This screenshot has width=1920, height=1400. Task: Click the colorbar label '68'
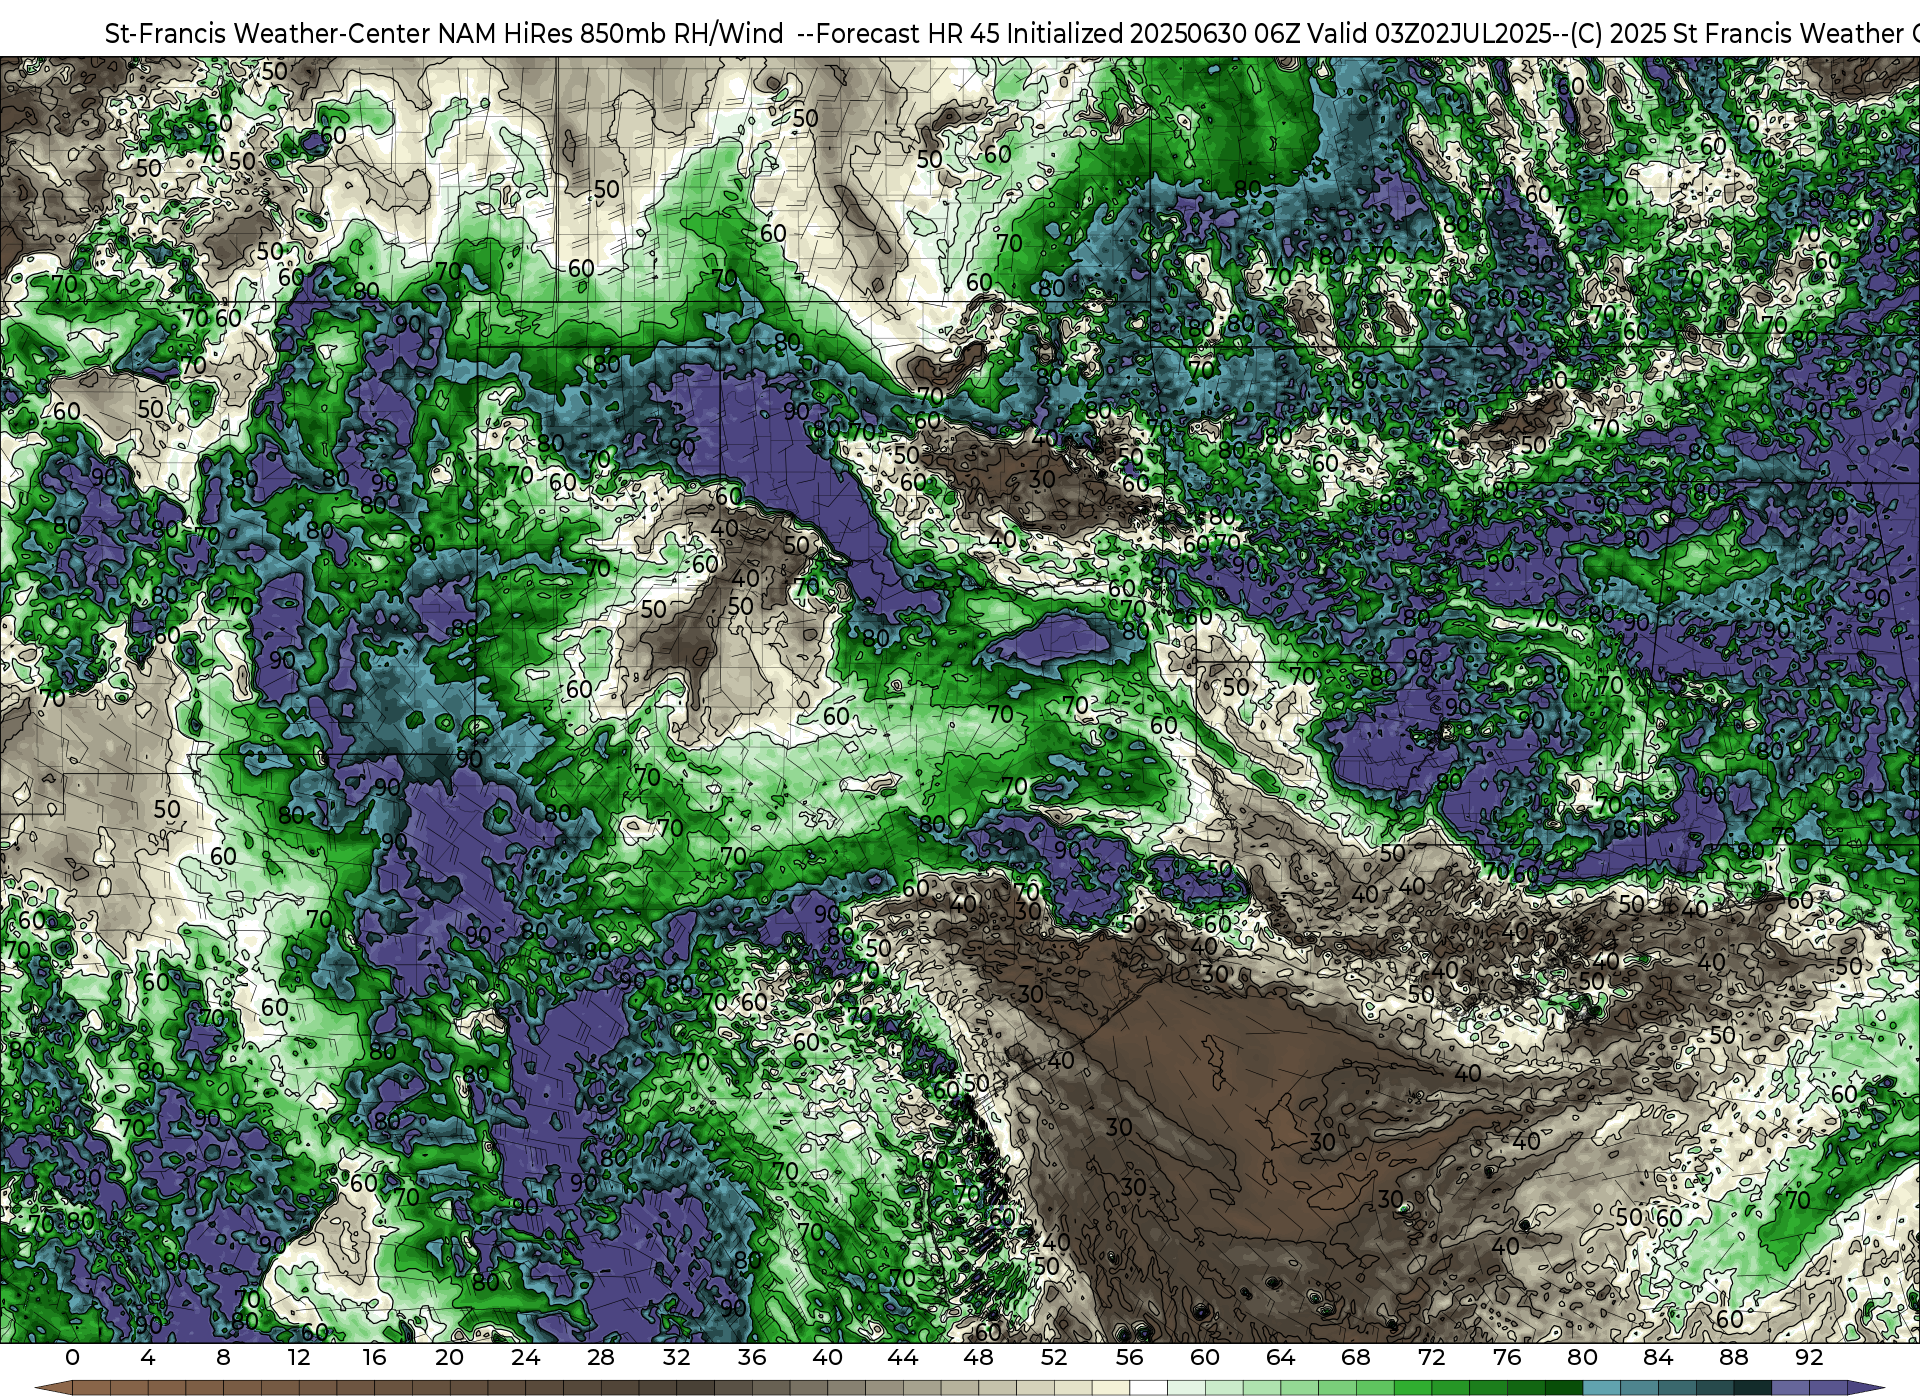(x=1355, y=1357)
